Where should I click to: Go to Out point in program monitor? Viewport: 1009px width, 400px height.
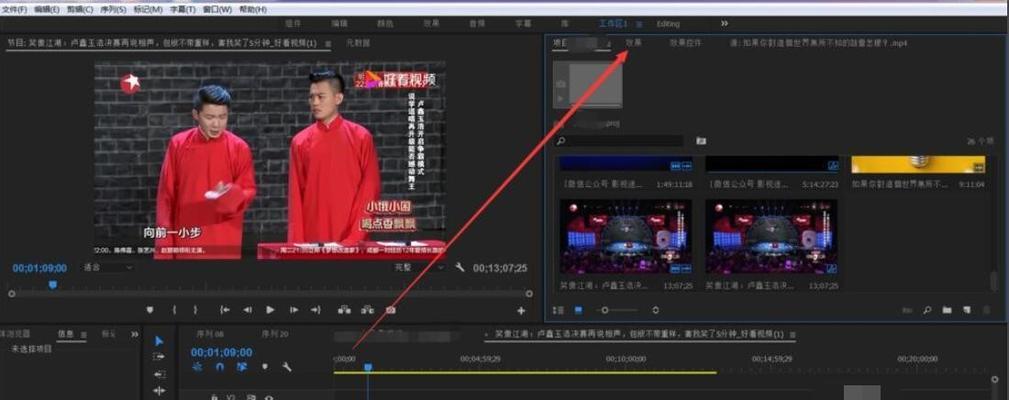point(315,310)
